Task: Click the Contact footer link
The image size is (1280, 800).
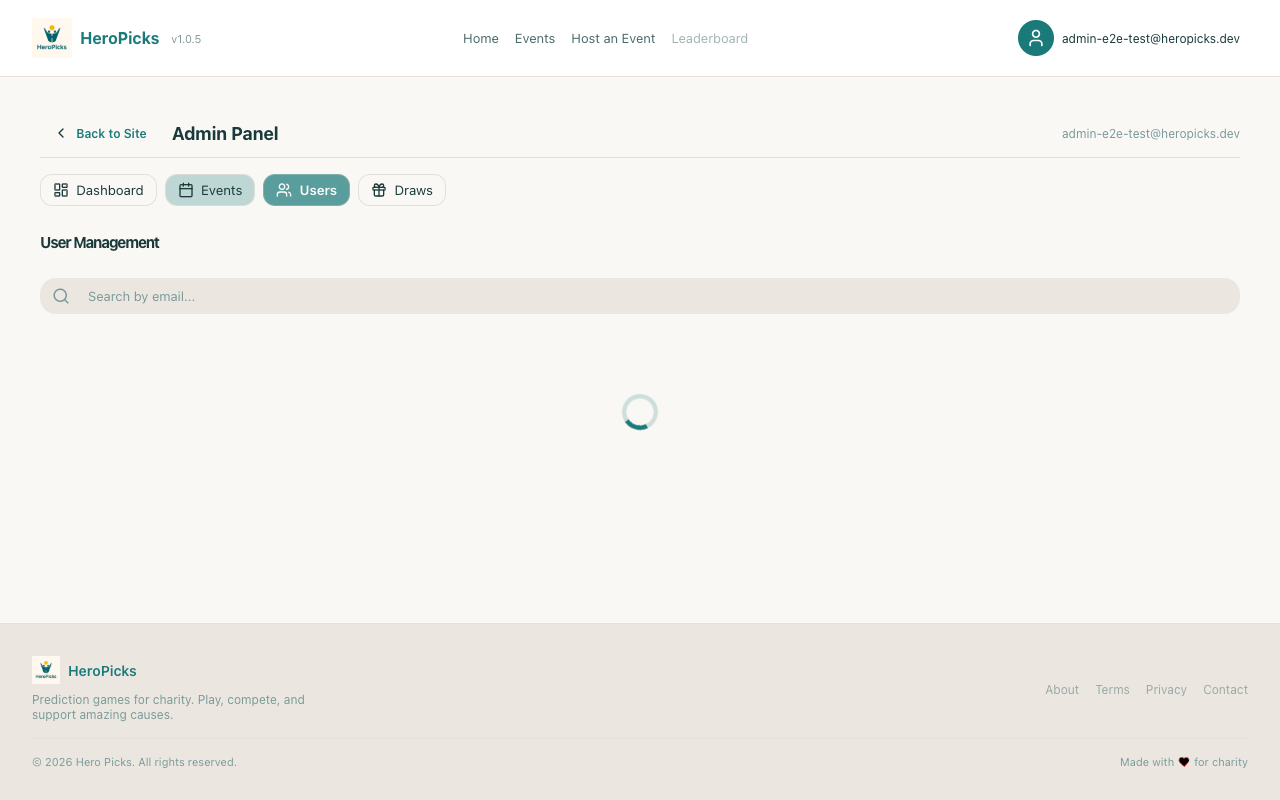Action: pos(1225,690)
